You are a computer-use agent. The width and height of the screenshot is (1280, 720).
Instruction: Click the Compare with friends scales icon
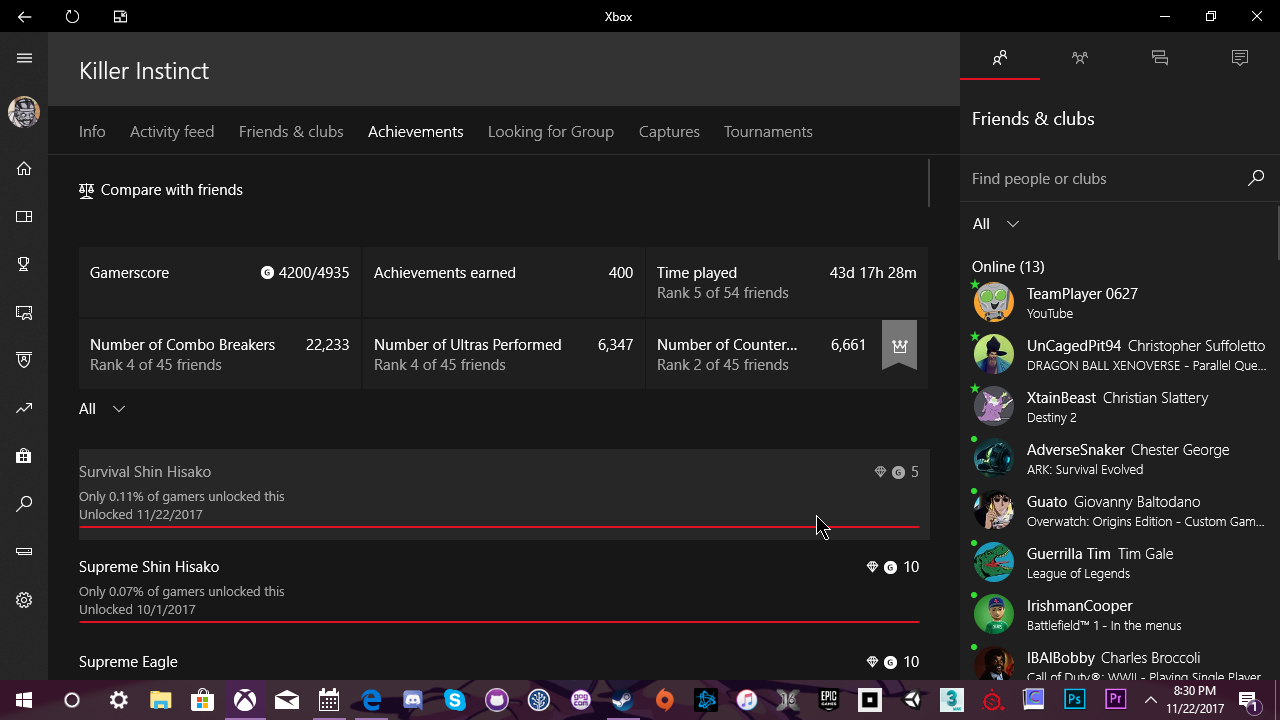pyautogui.click(x=86, y=190)
